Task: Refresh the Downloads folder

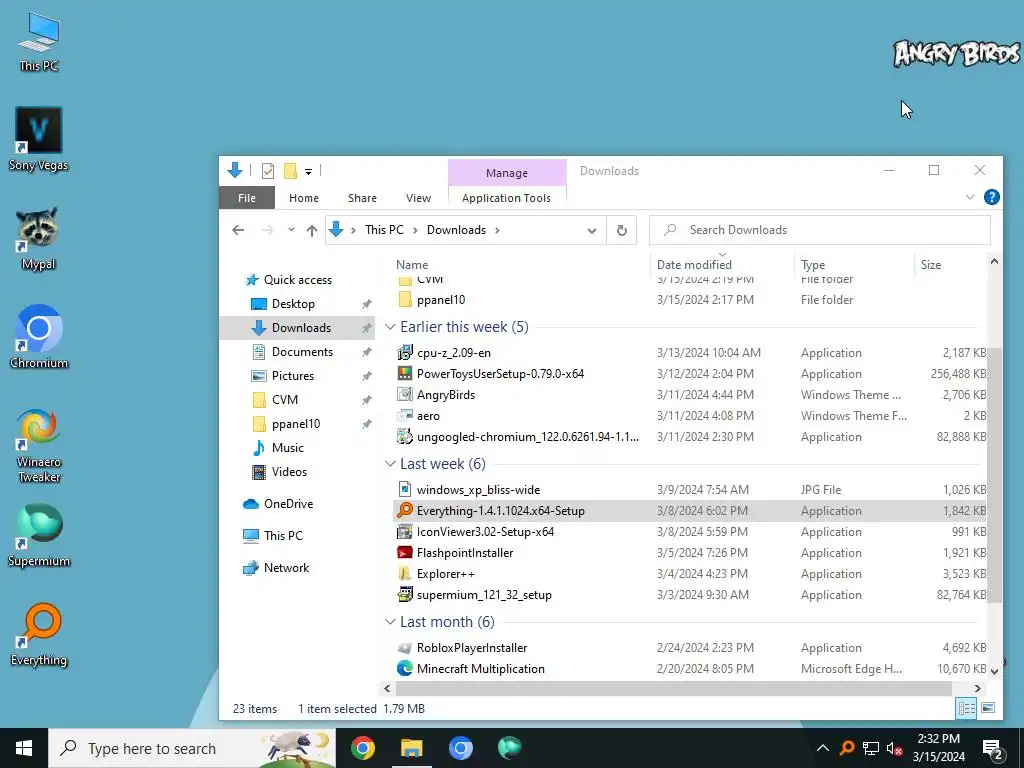Action: pyautogui.click(x=622, y=230)
